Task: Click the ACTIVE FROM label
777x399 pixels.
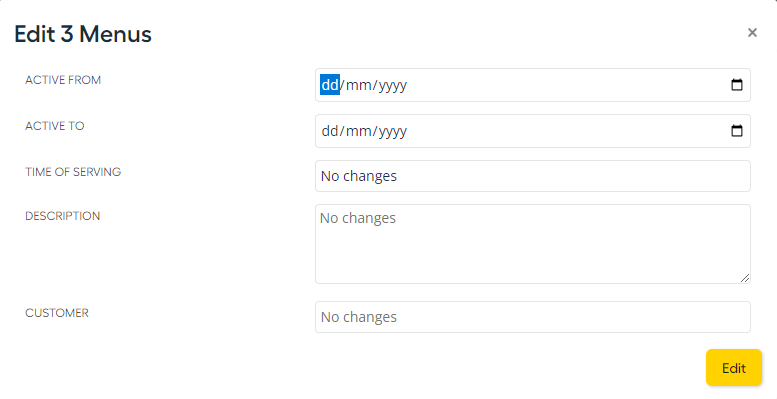Action: click(x=63, y=80)
